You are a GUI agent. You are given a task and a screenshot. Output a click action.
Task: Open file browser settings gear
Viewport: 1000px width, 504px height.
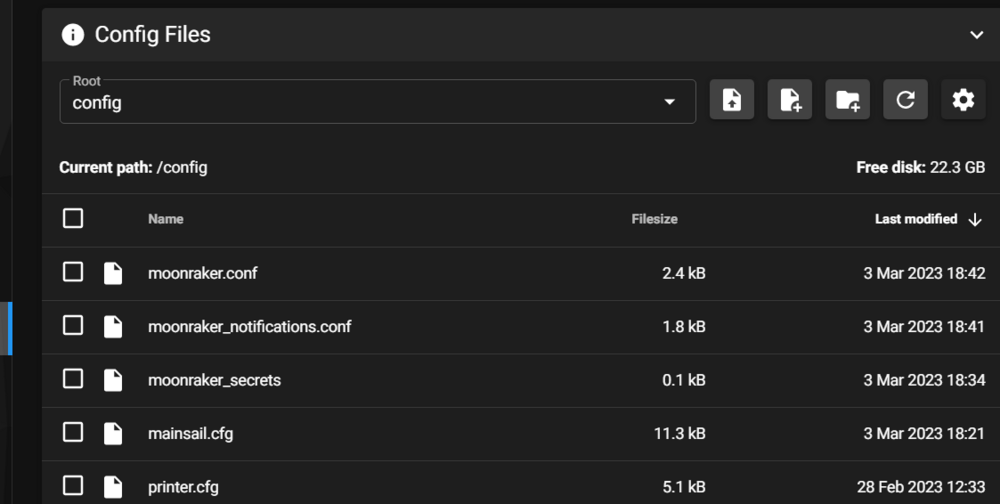pos(963,100)
